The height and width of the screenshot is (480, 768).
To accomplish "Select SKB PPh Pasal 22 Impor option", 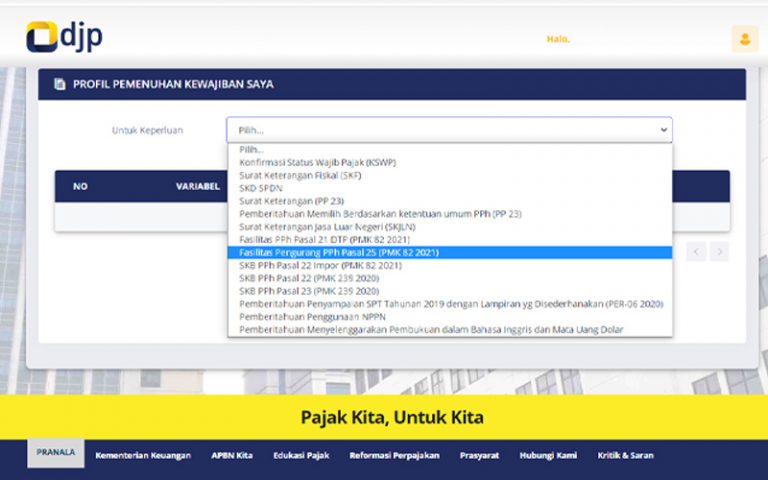I will click(x=320, y=266).
